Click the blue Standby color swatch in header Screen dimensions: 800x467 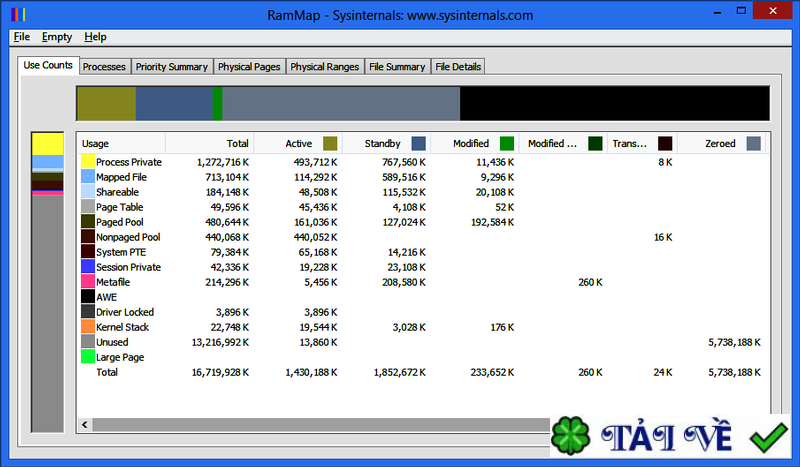418,143
